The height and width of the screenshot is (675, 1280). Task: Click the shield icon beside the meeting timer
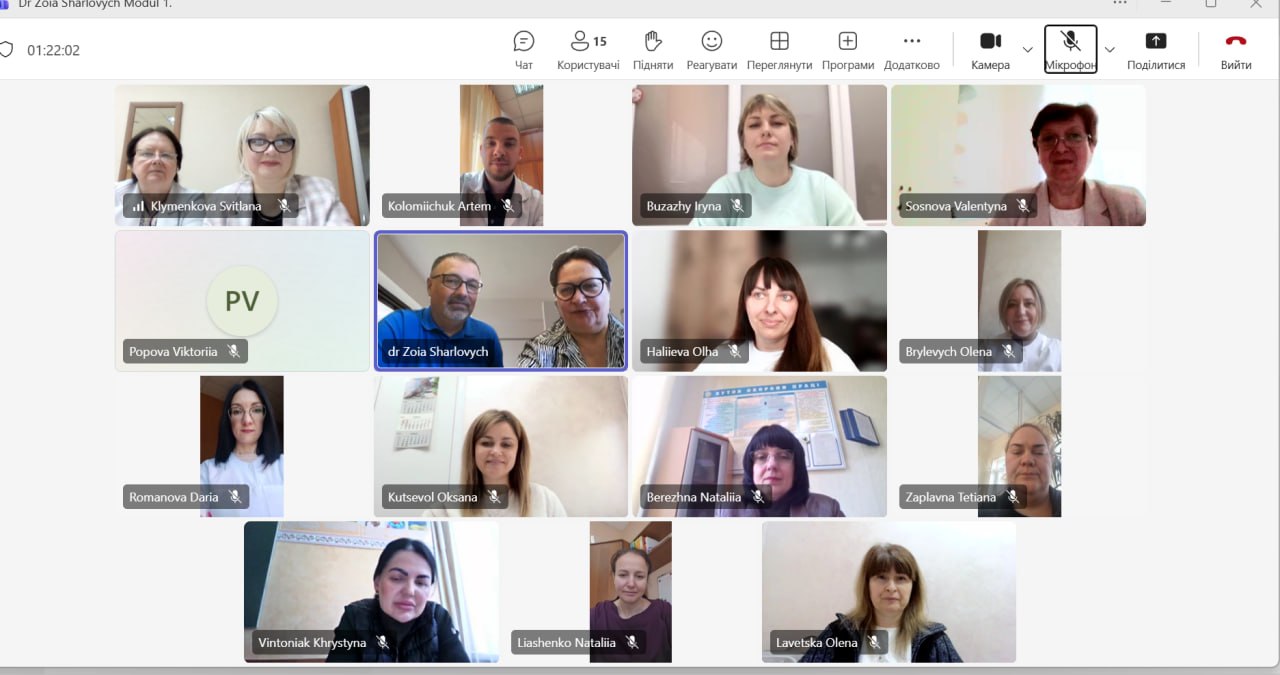coord(6,49)
